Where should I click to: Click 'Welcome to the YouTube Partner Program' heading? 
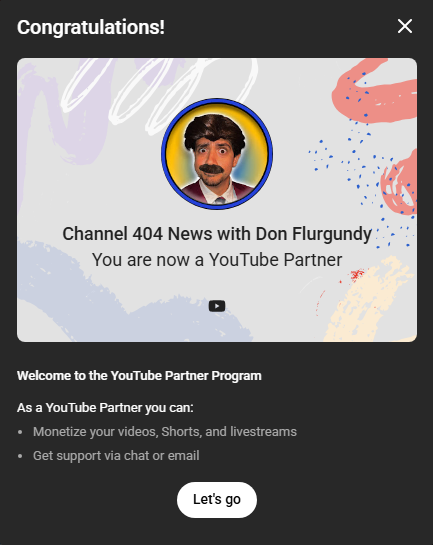pyautogui.click(x=139, y=376)
